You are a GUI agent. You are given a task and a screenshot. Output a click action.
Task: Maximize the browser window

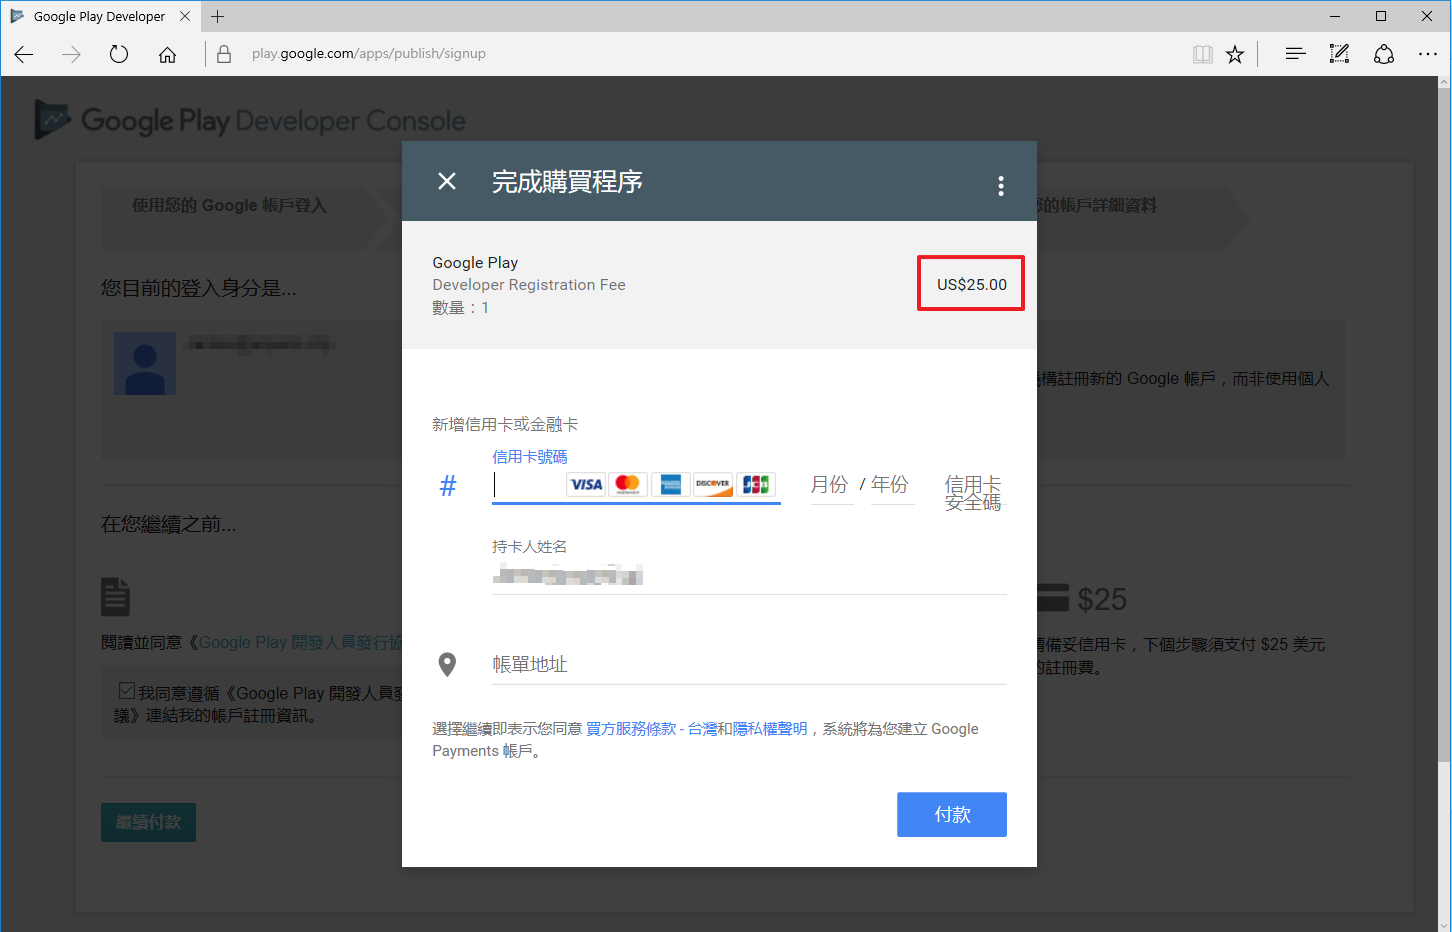point(1381,16)
